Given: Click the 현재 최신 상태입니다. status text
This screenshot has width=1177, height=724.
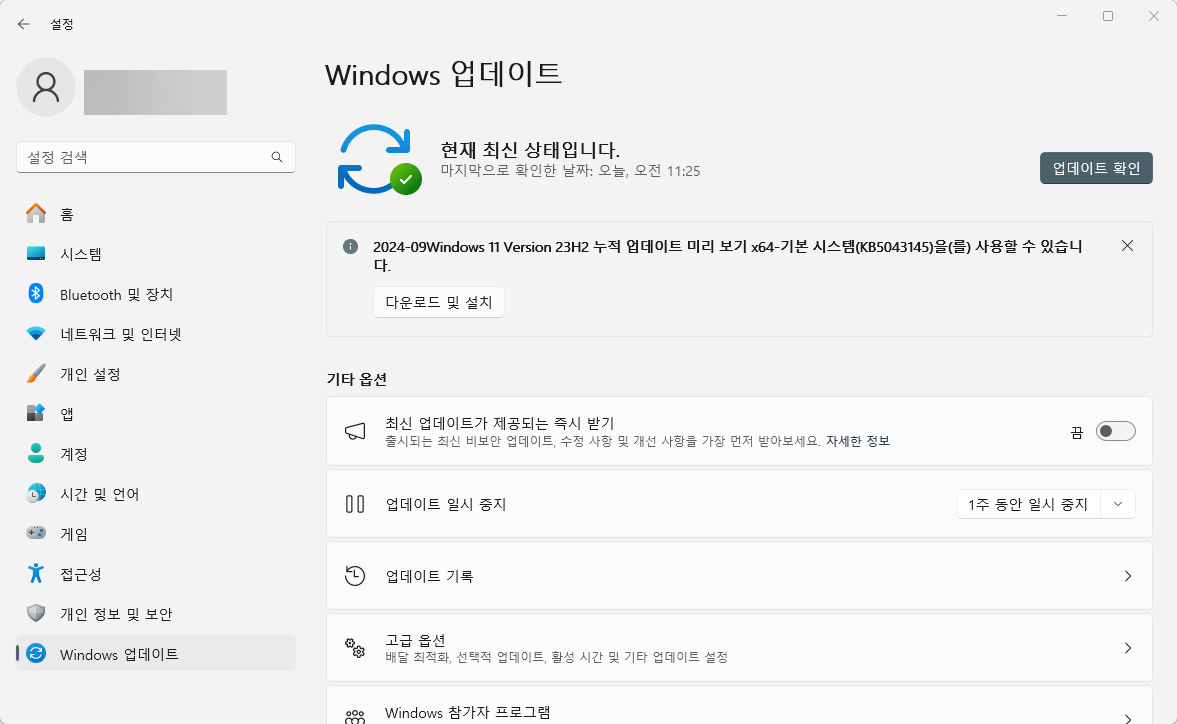Looking at the screenshot, I should 530,149.
